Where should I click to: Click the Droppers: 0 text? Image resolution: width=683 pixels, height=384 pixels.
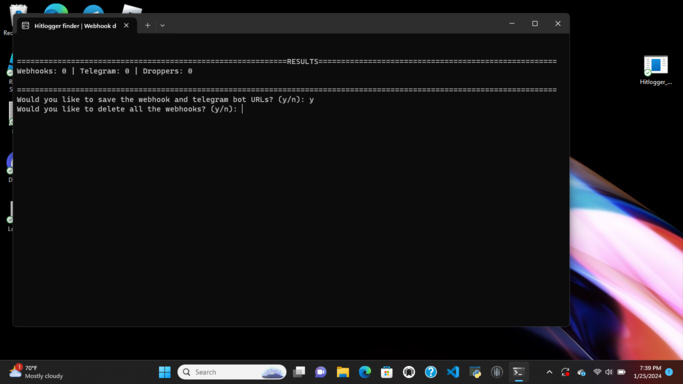[x=167, y=71]
